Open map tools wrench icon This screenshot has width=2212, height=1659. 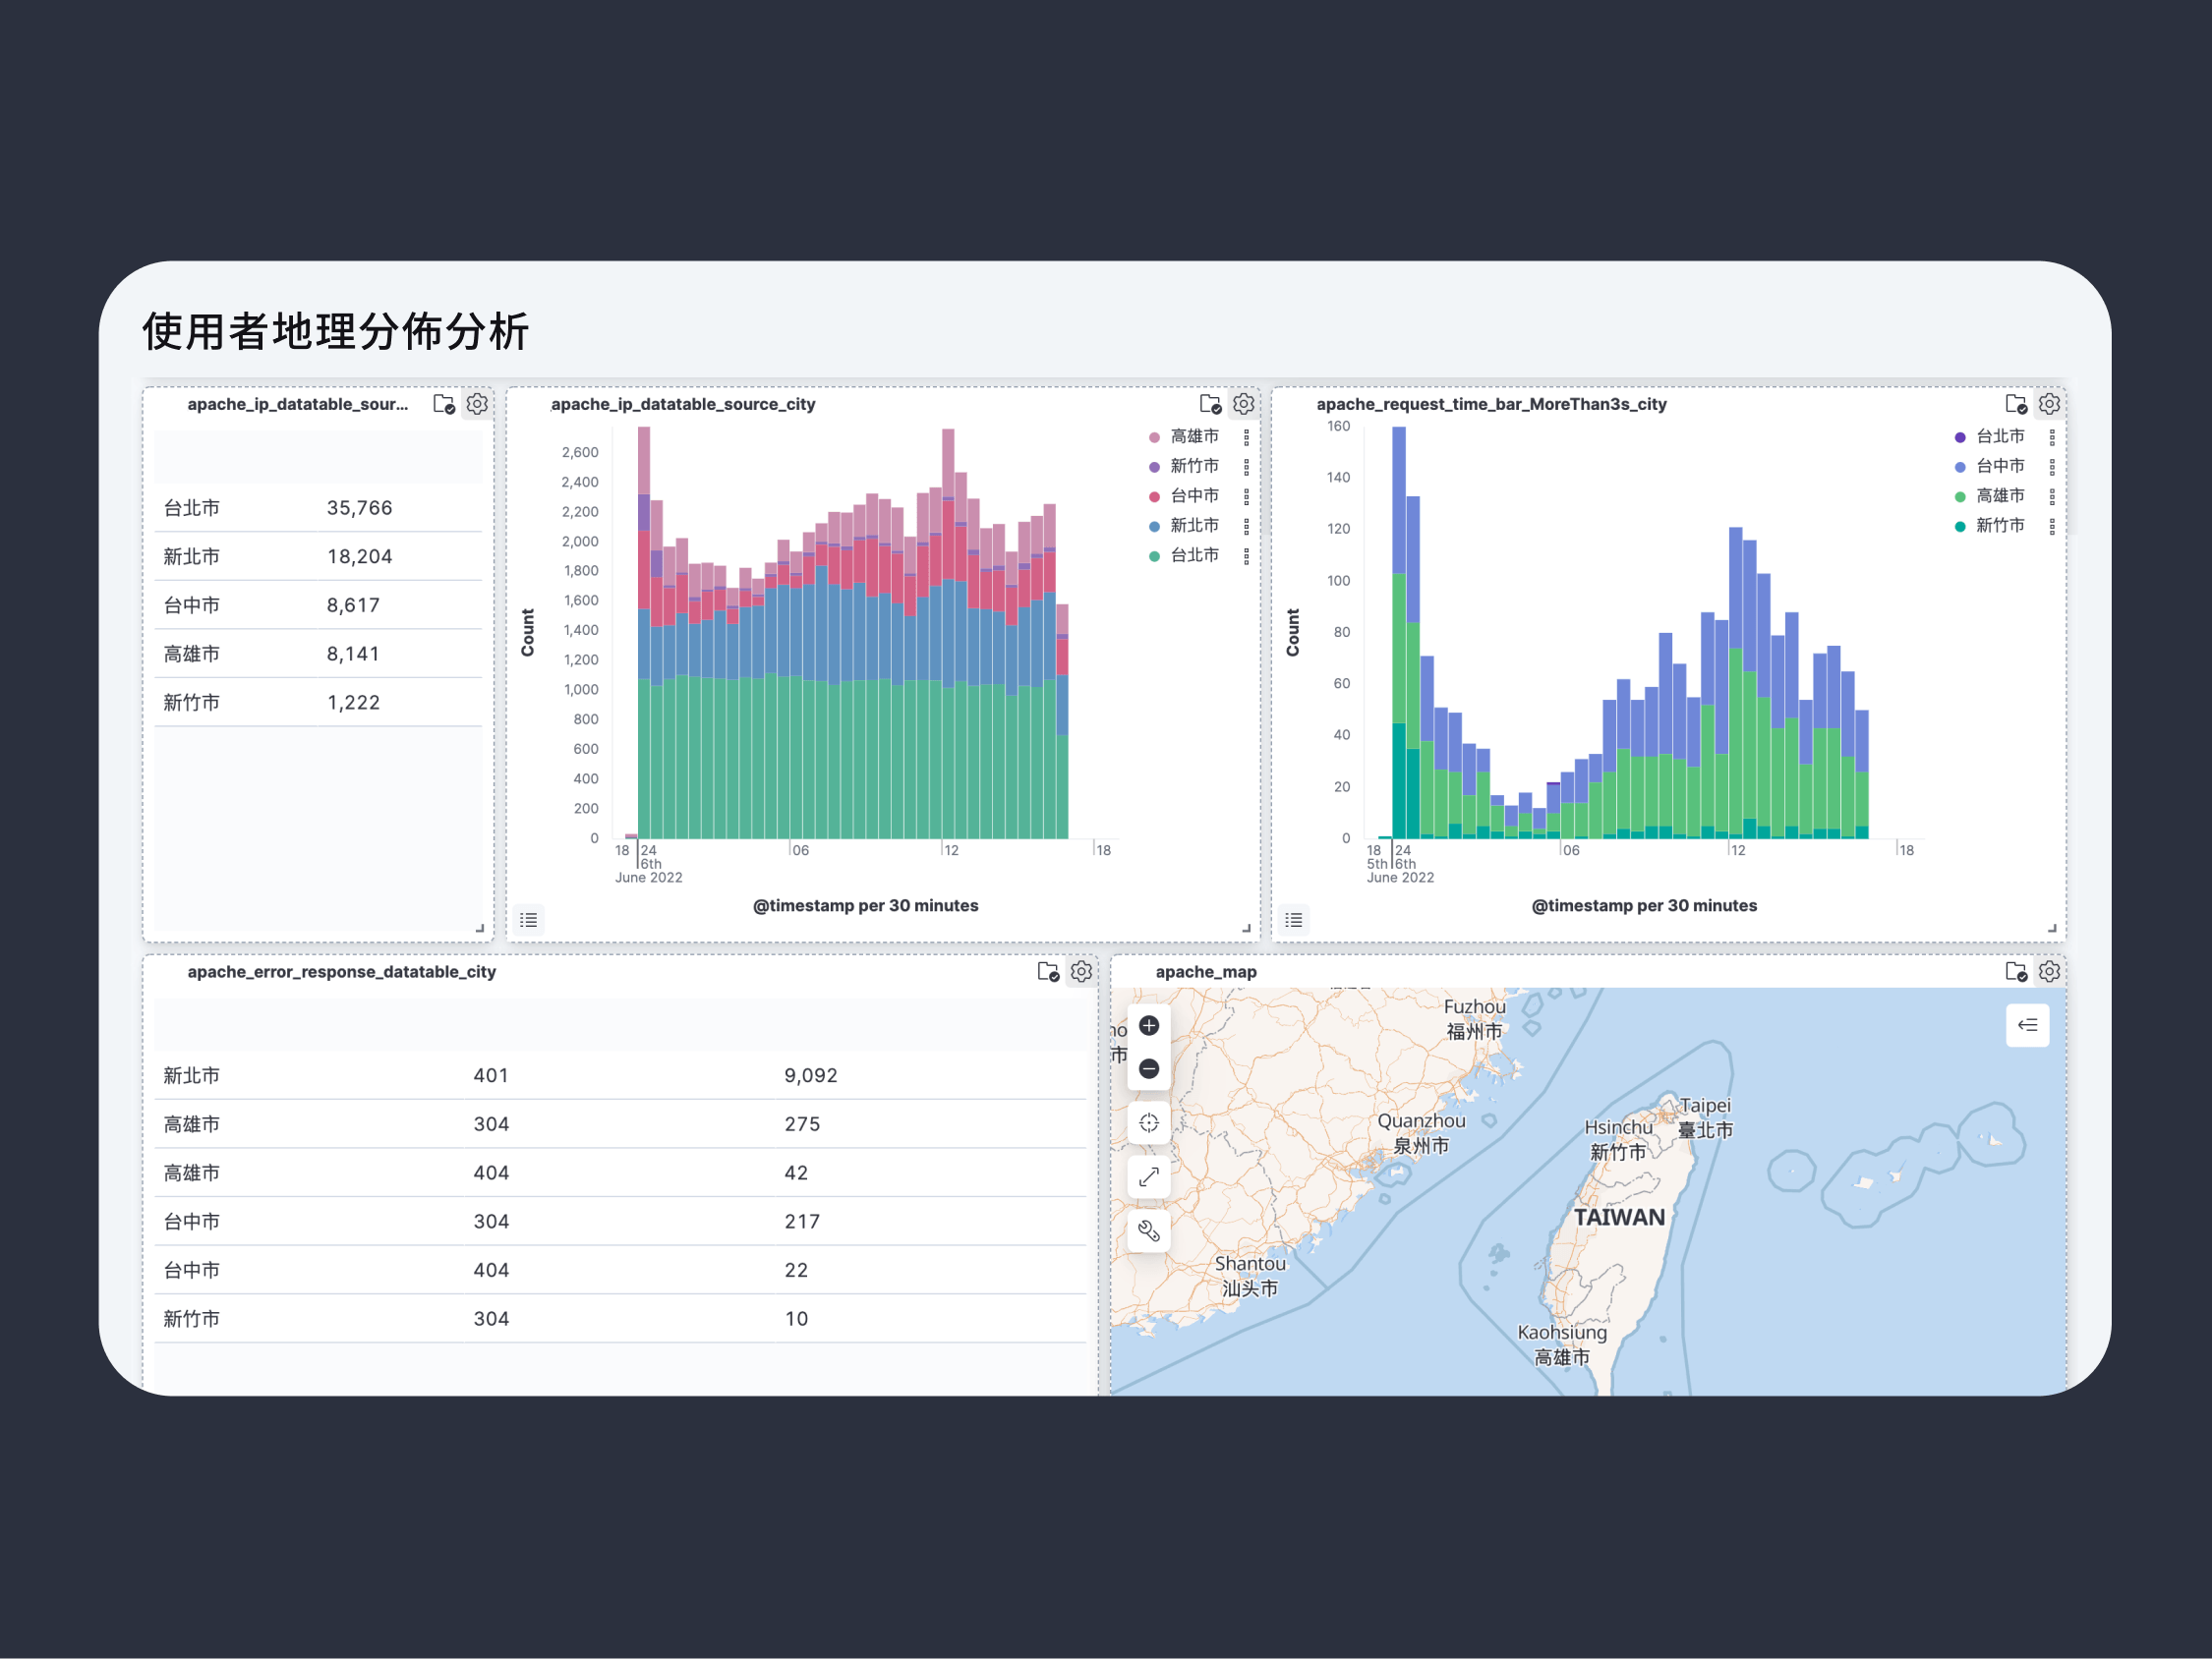click(x=1149, y=1231)
